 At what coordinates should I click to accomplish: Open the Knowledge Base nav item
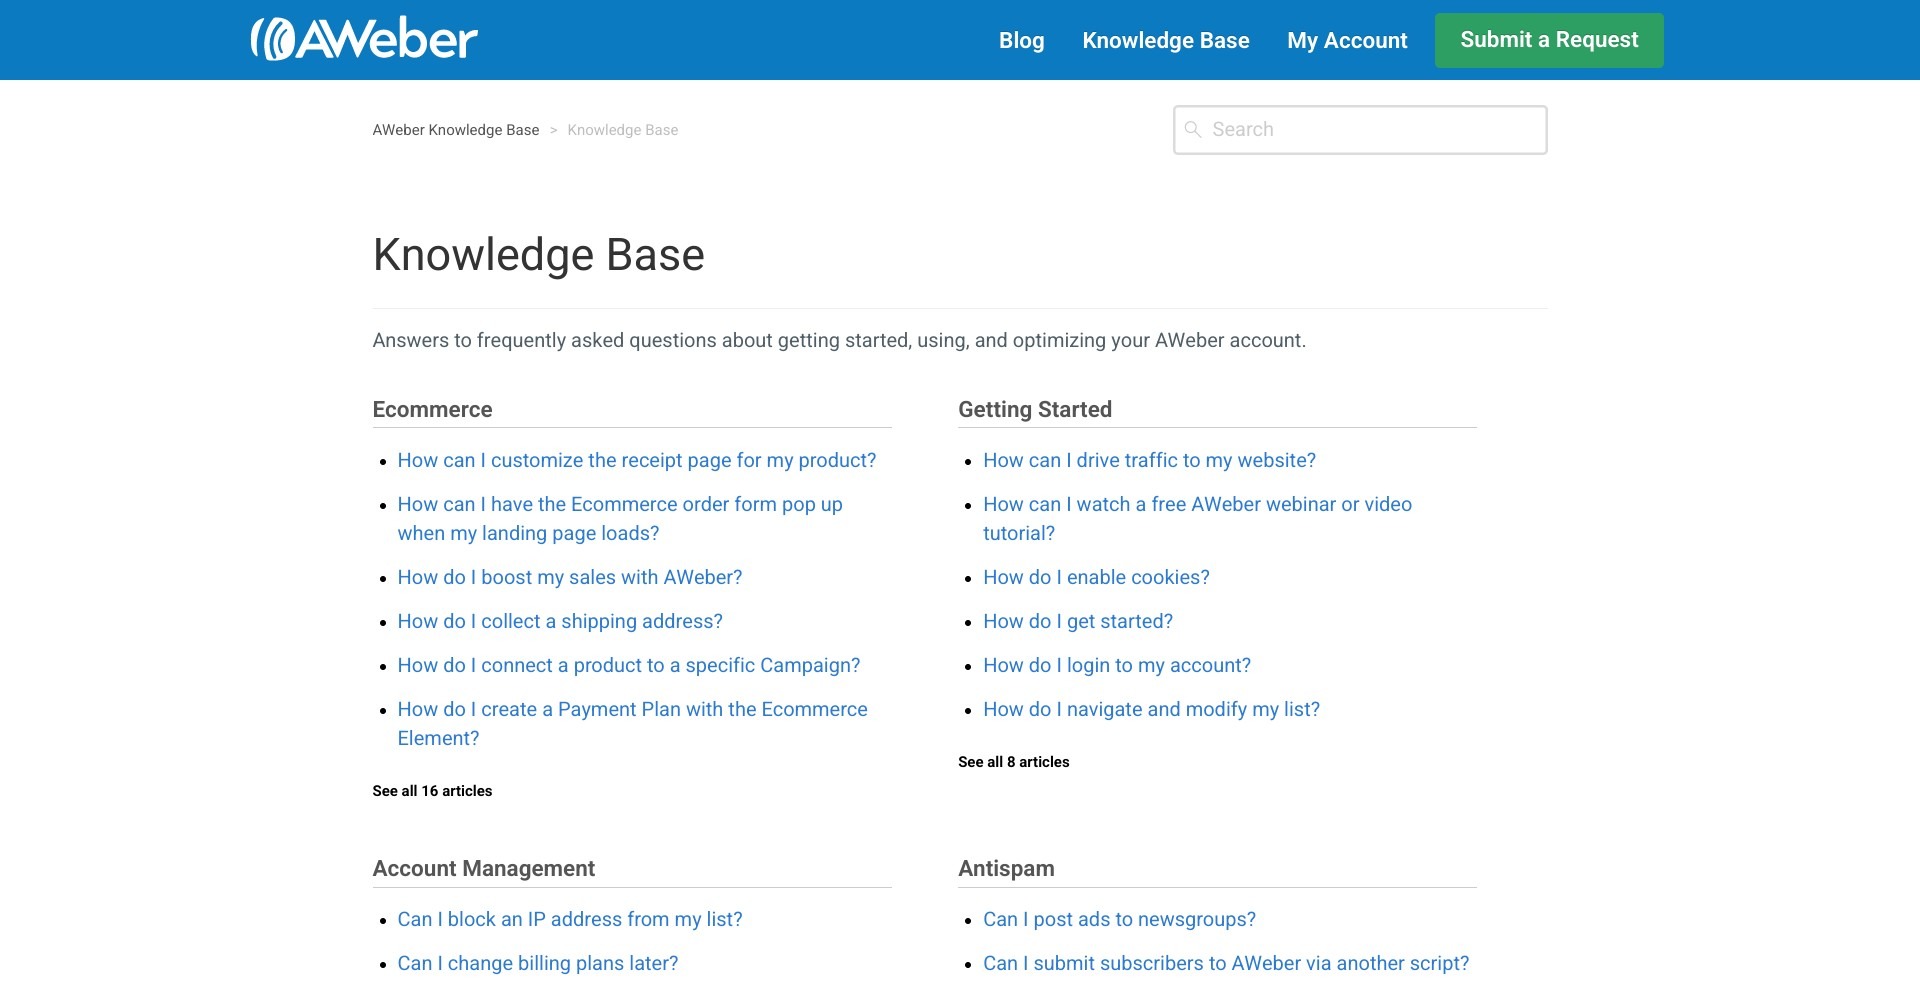click(x=1166, y=40)
